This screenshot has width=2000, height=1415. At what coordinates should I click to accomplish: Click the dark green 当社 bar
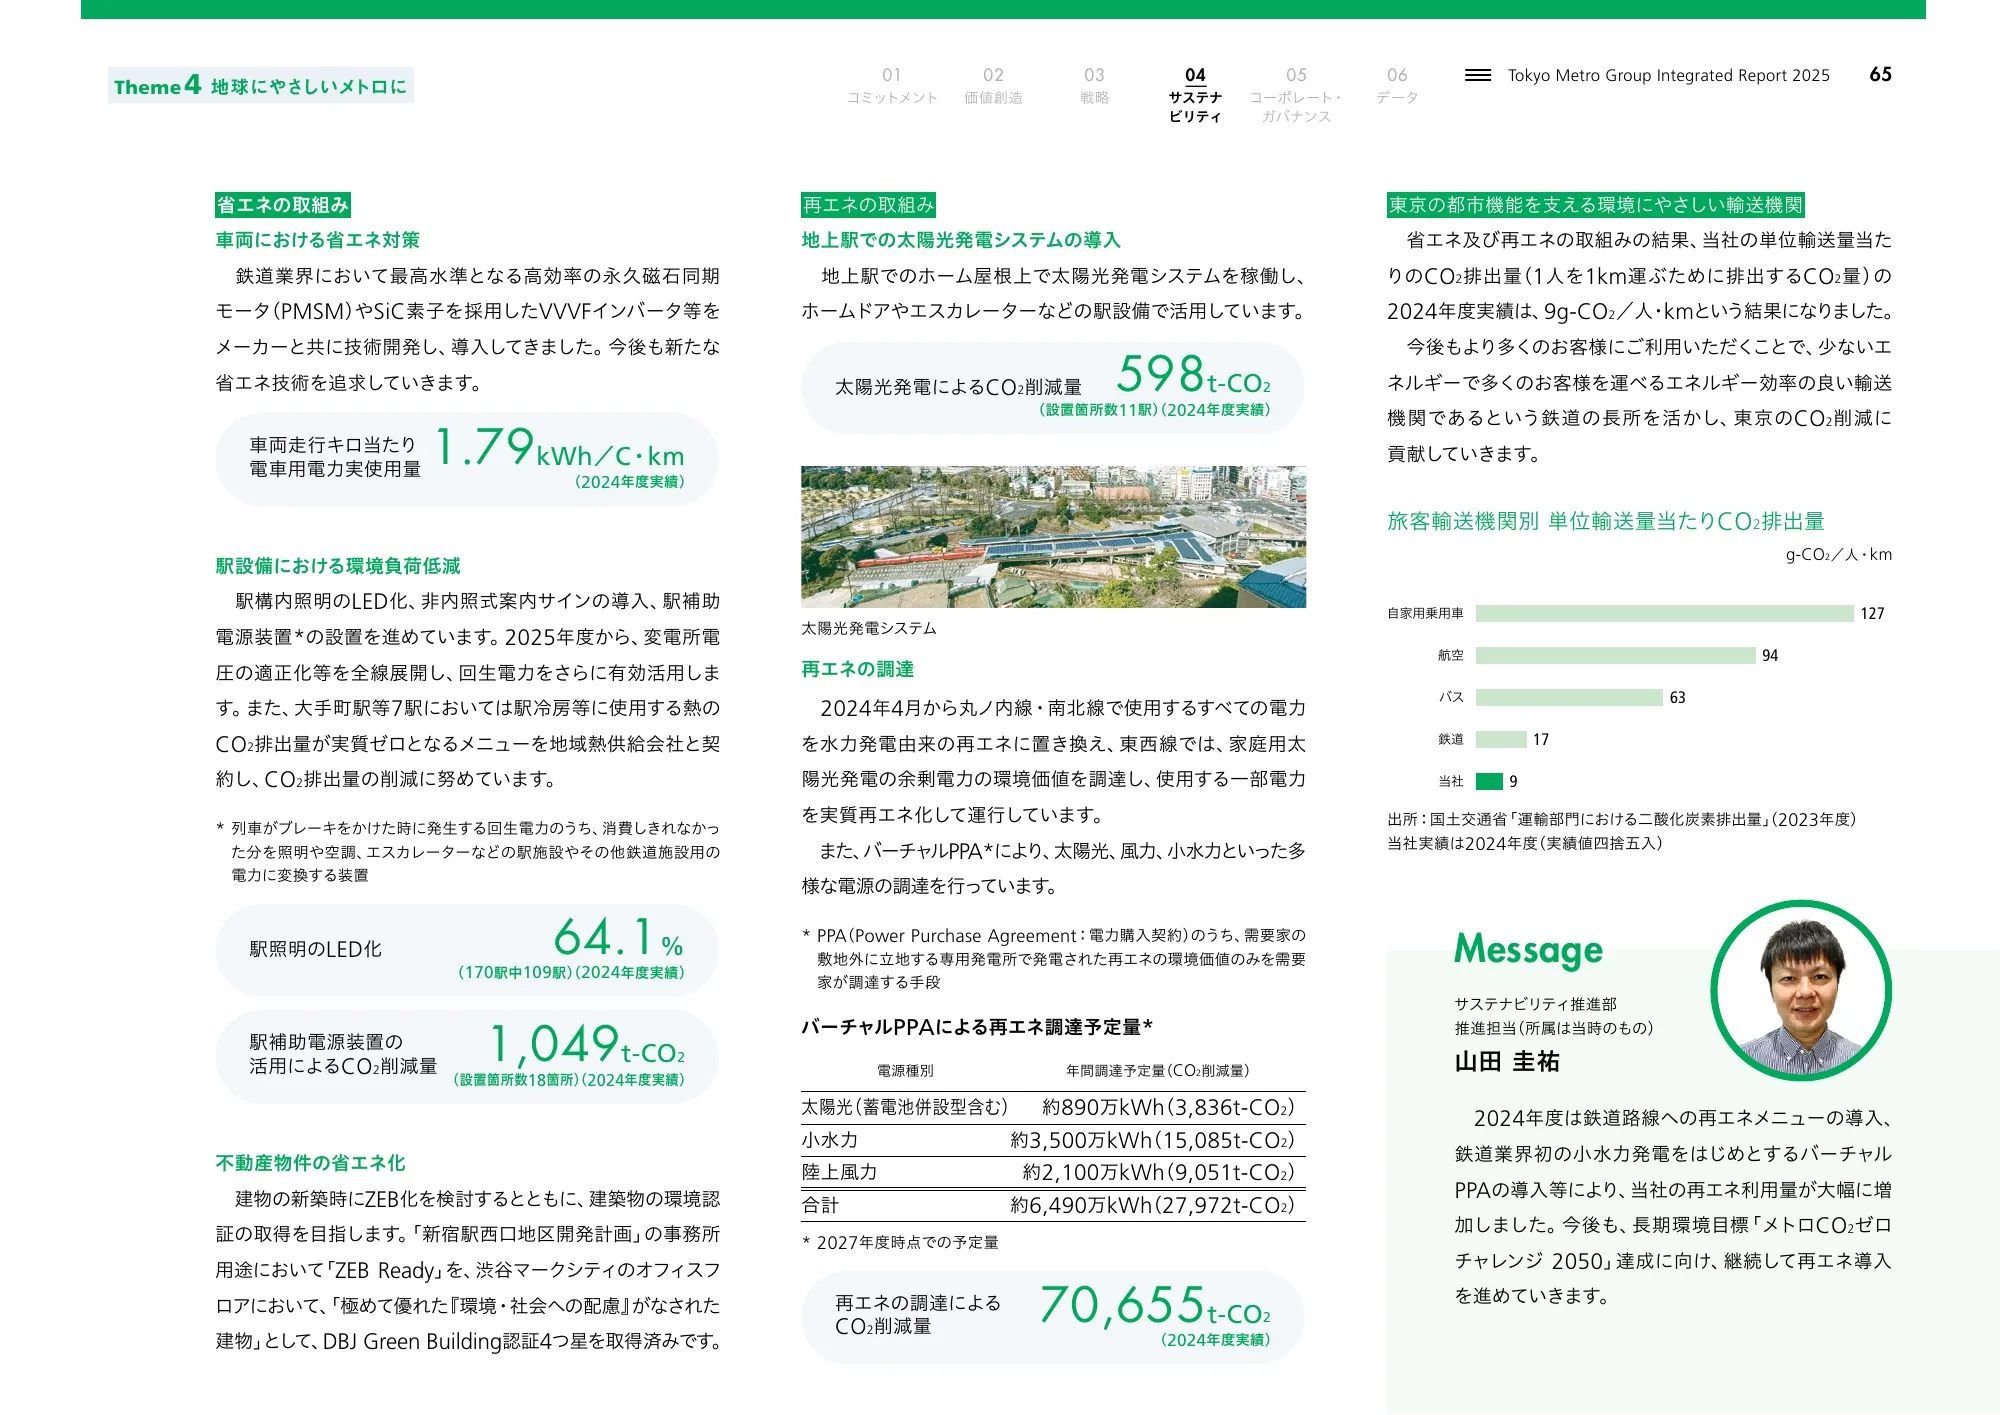point(1489,782)
